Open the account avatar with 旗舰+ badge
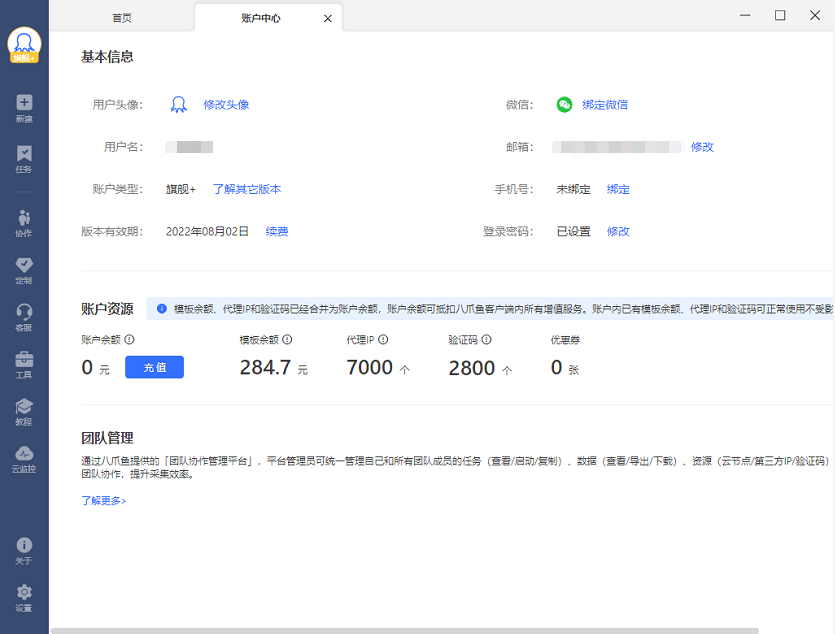Image resolution: width=835 pixels, height=634 pixels. (x=24, y=45)
